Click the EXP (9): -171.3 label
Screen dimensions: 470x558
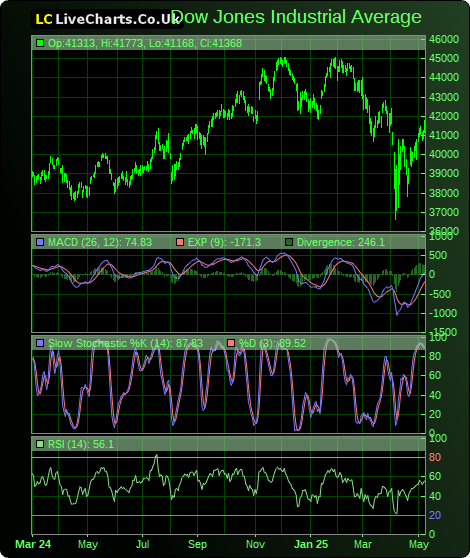point(225,242)
